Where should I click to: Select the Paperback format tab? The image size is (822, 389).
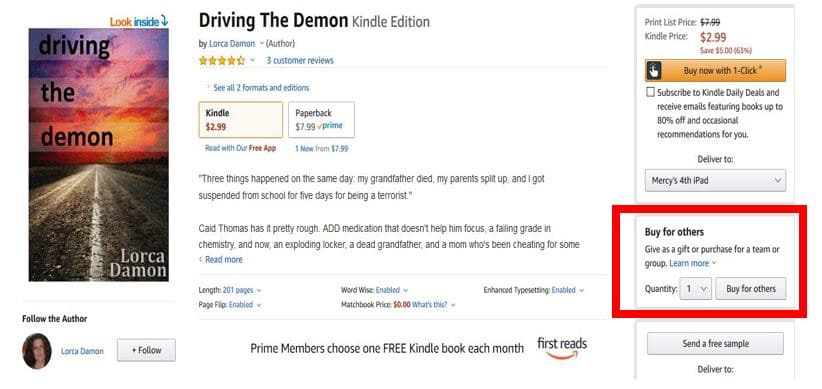point(321,120)
